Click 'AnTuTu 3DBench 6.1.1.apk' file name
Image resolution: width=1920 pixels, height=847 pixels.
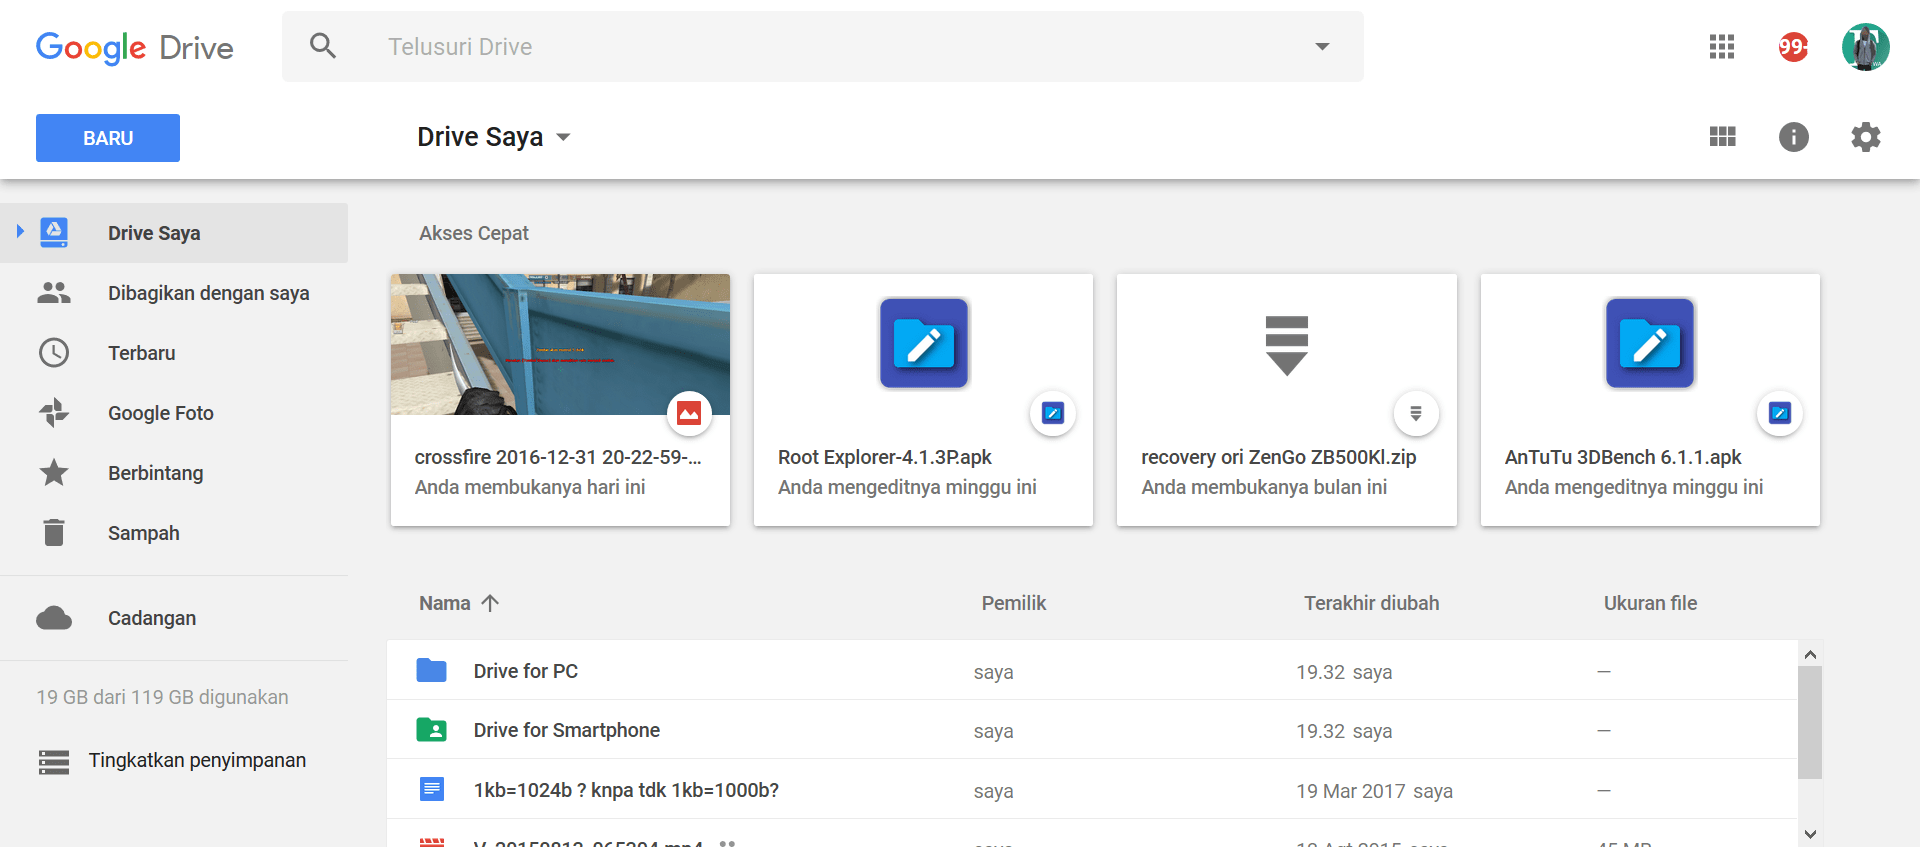click(x=1623, y=457)
